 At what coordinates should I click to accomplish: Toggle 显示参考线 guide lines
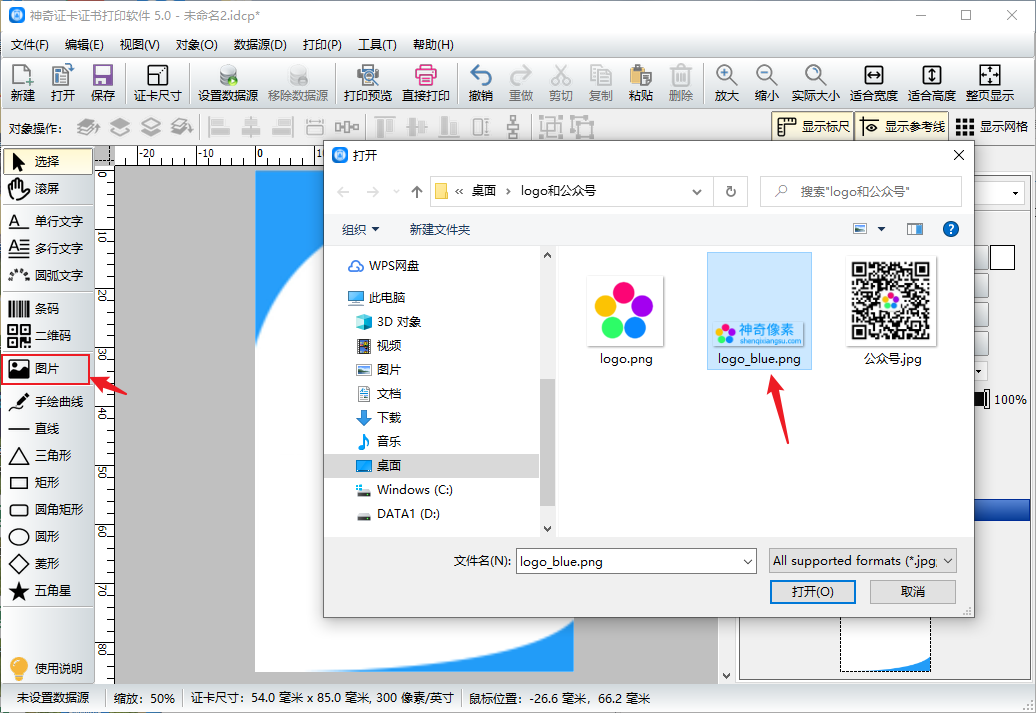point(903,127)
